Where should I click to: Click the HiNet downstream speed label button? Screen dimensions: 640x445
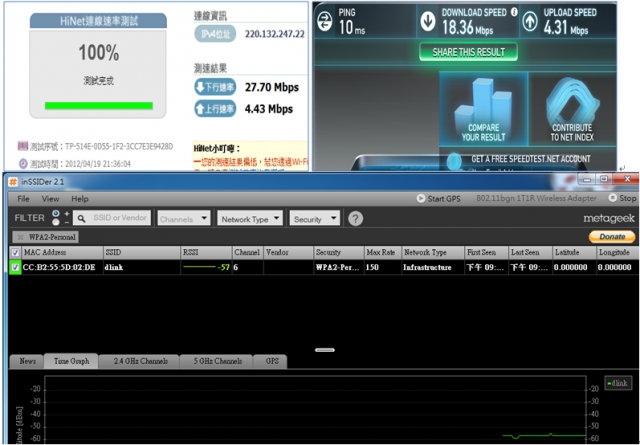point(215,87)
